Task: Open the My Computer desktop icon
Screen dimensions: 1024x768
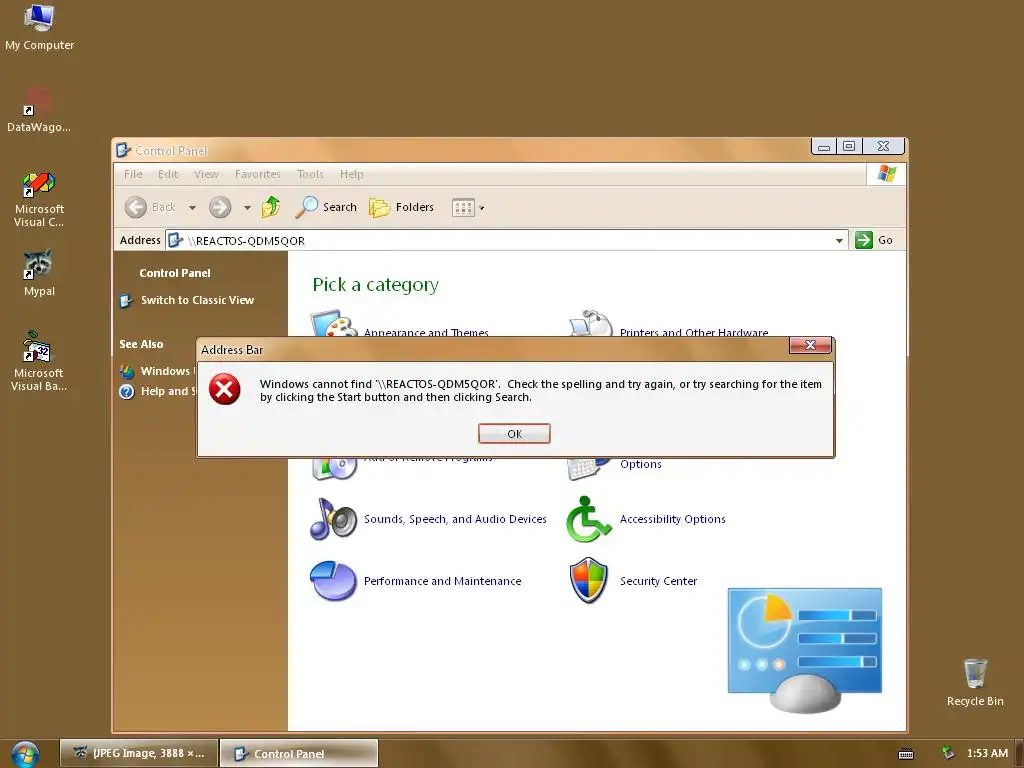Action: (39, 27)
